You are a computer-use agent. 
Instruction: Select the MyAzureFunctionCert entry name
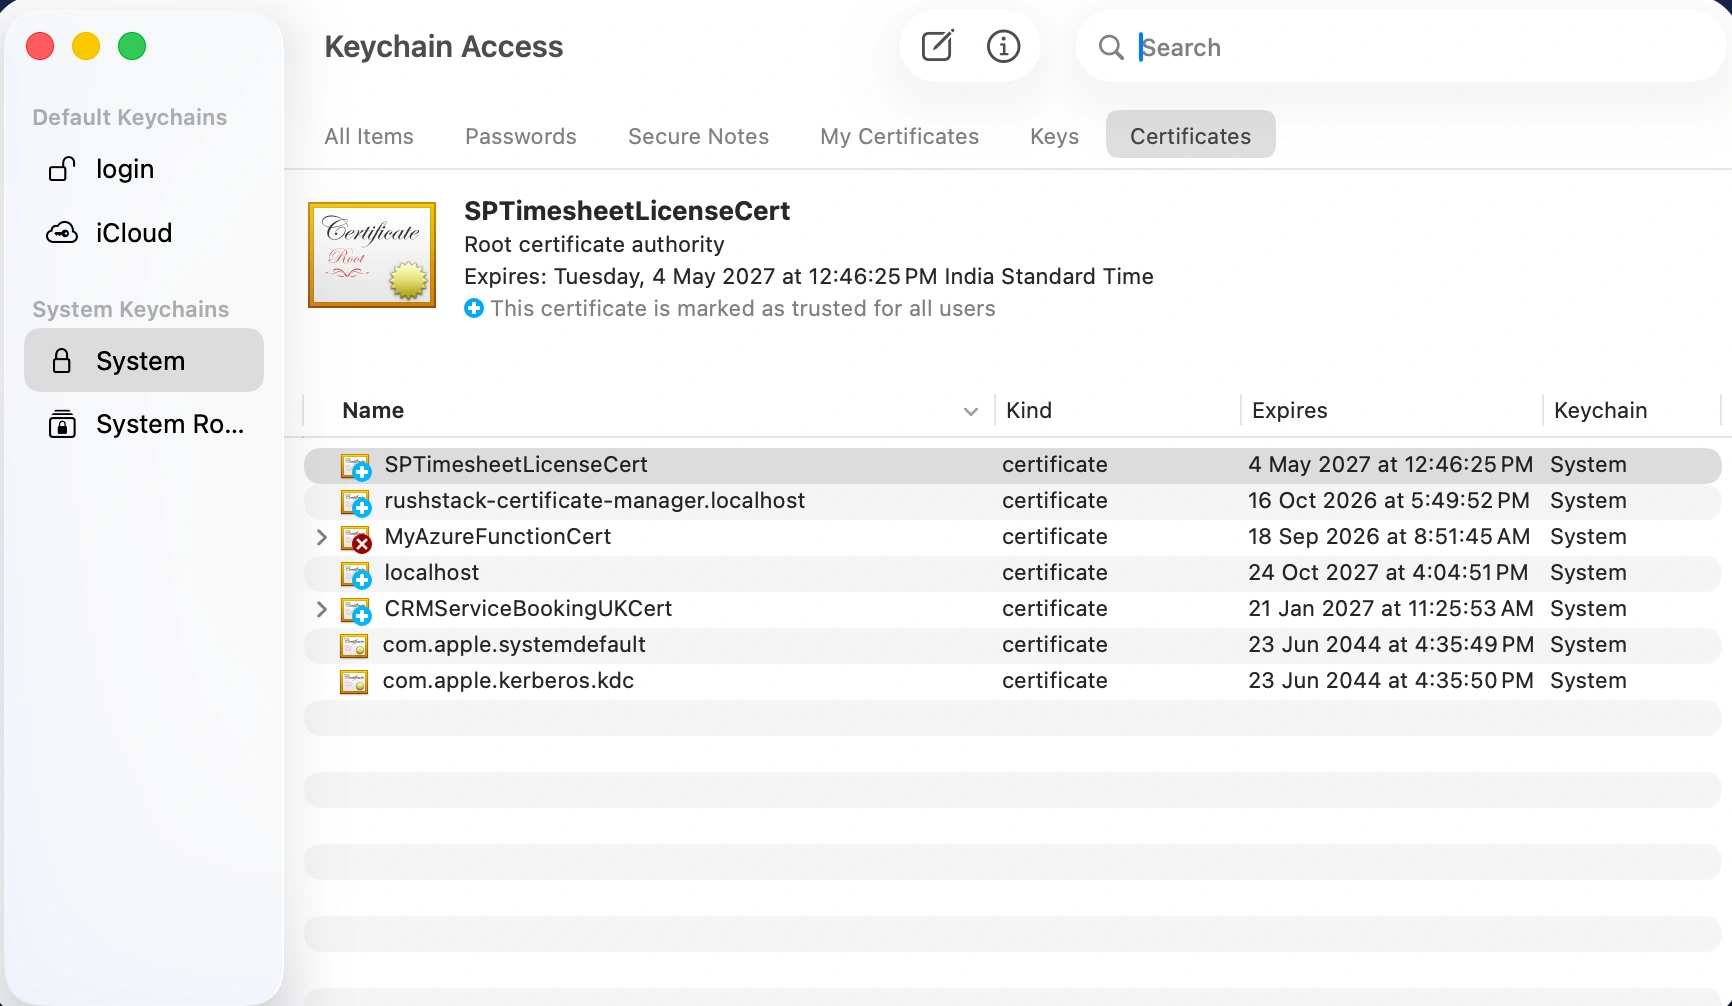coord(498,536)
